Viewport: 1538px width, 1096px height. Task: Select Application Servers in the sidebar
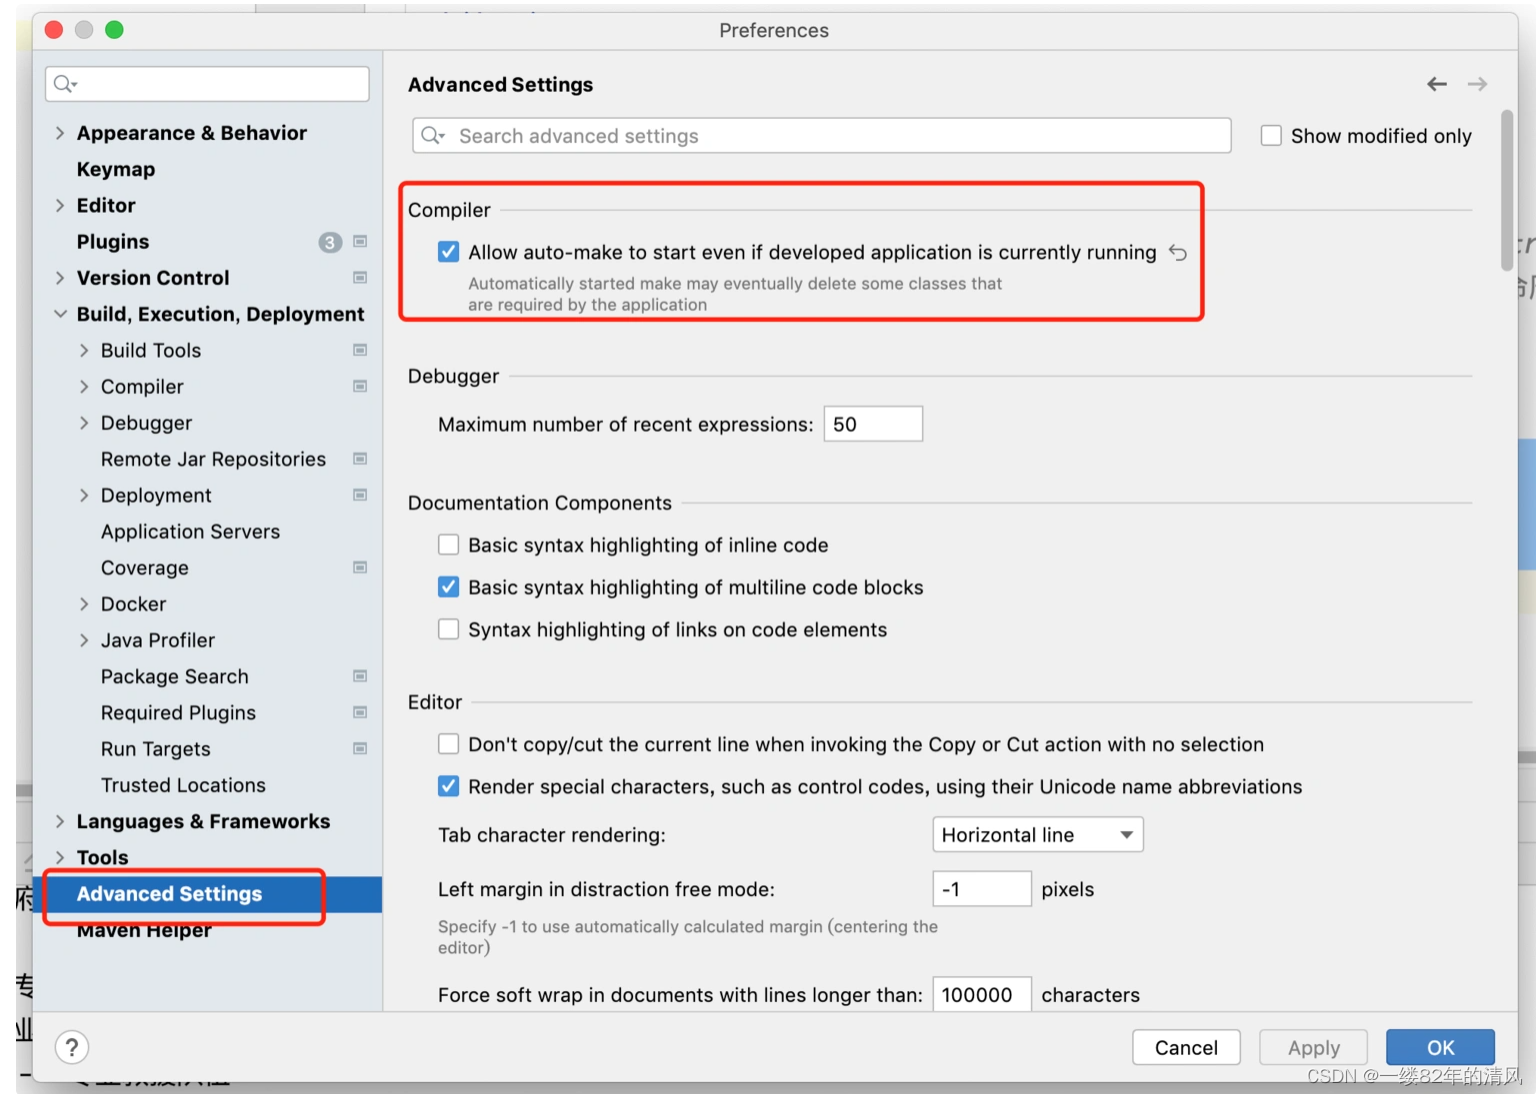pos(190,532)
